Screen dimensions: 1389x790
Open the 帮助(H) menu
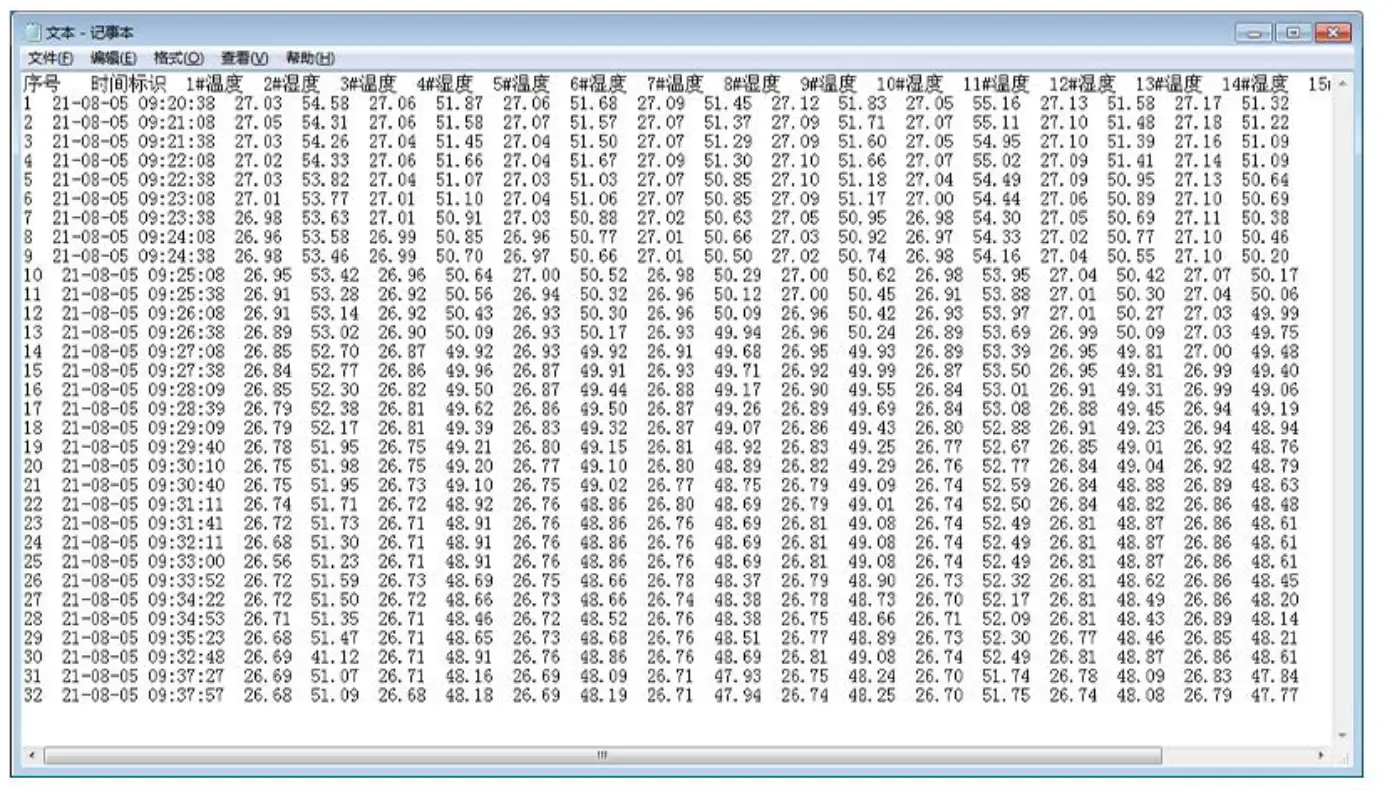tap(310, 58)
